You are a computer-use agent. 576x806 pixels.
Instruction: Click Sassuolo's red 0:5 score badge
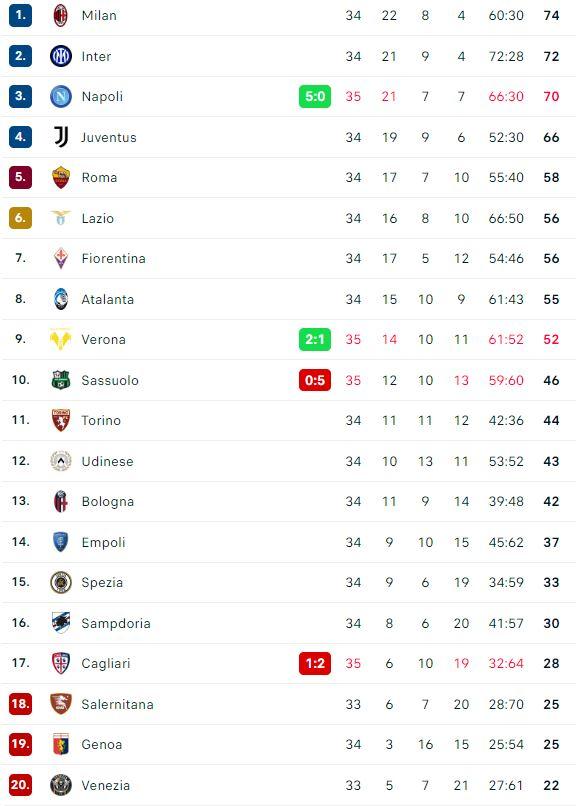[x=315, y=380]
